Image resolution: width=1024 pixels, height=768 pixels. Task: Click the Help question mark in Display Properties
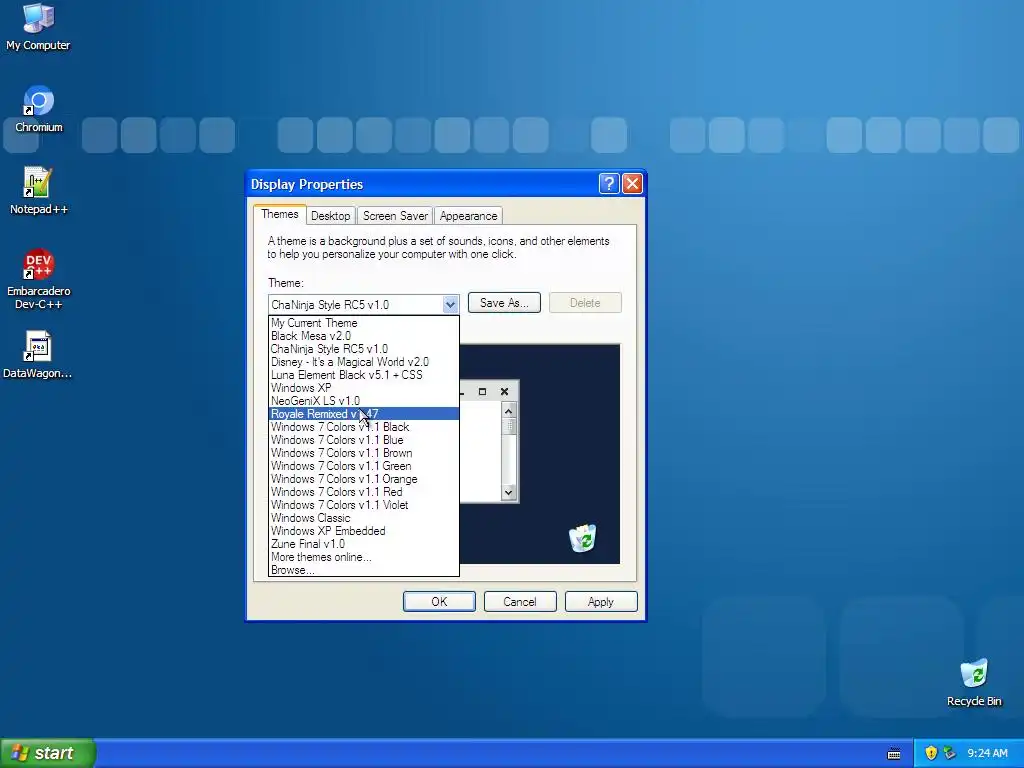coord(609,184)
